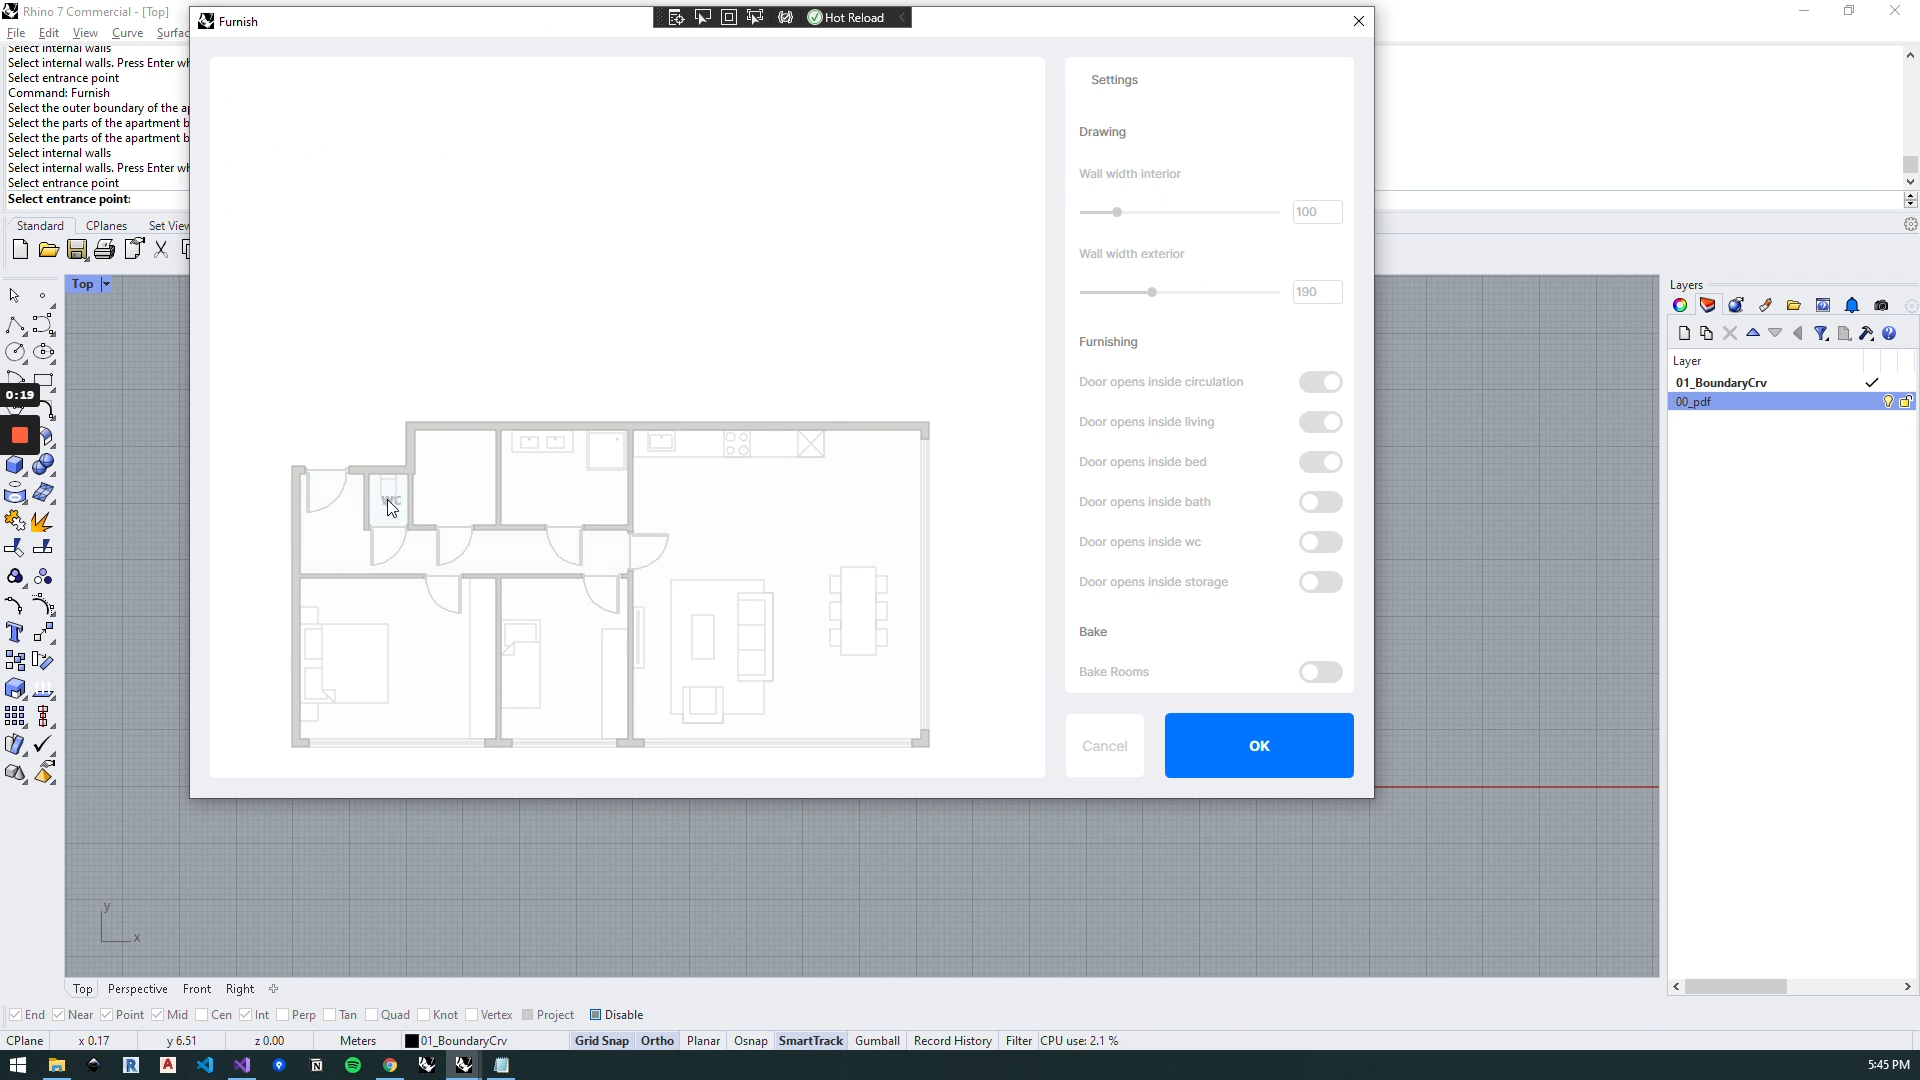Open the Top viewport dropdown arrow

click(x=106, y=285)
